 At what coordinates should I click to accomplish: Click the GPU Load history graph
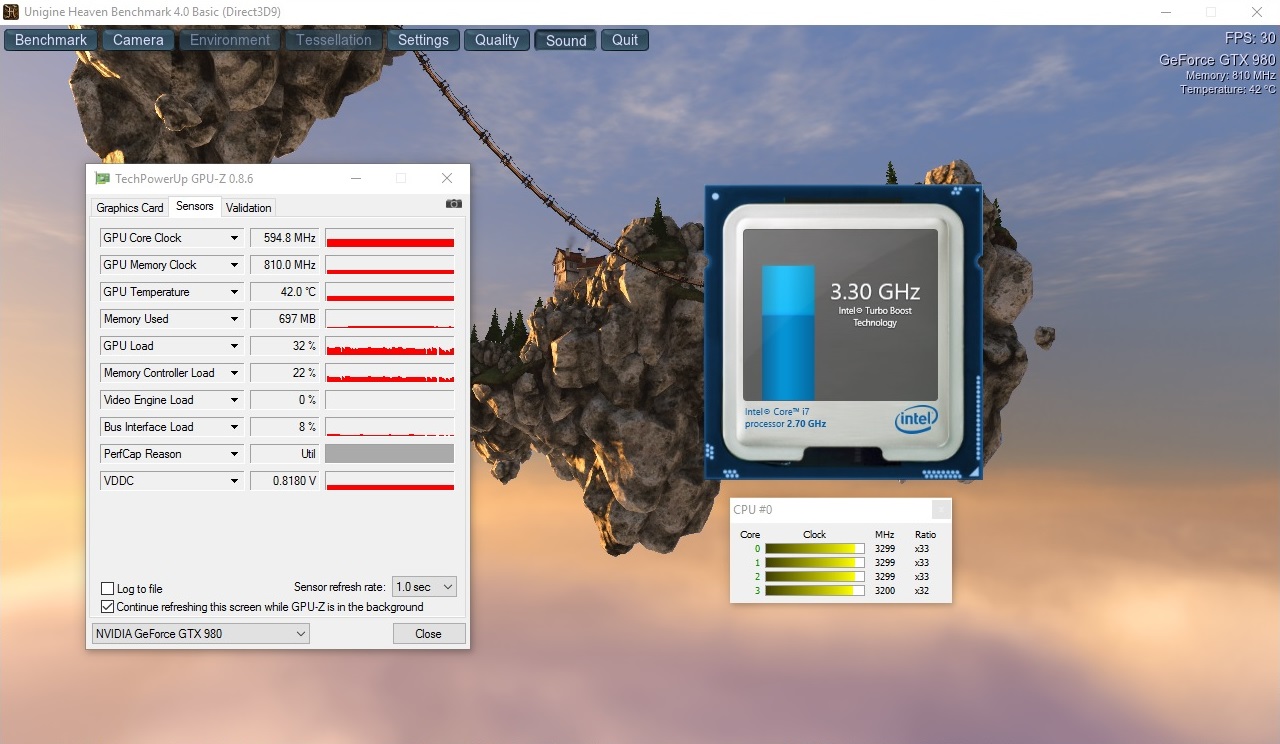click(390, 346)
